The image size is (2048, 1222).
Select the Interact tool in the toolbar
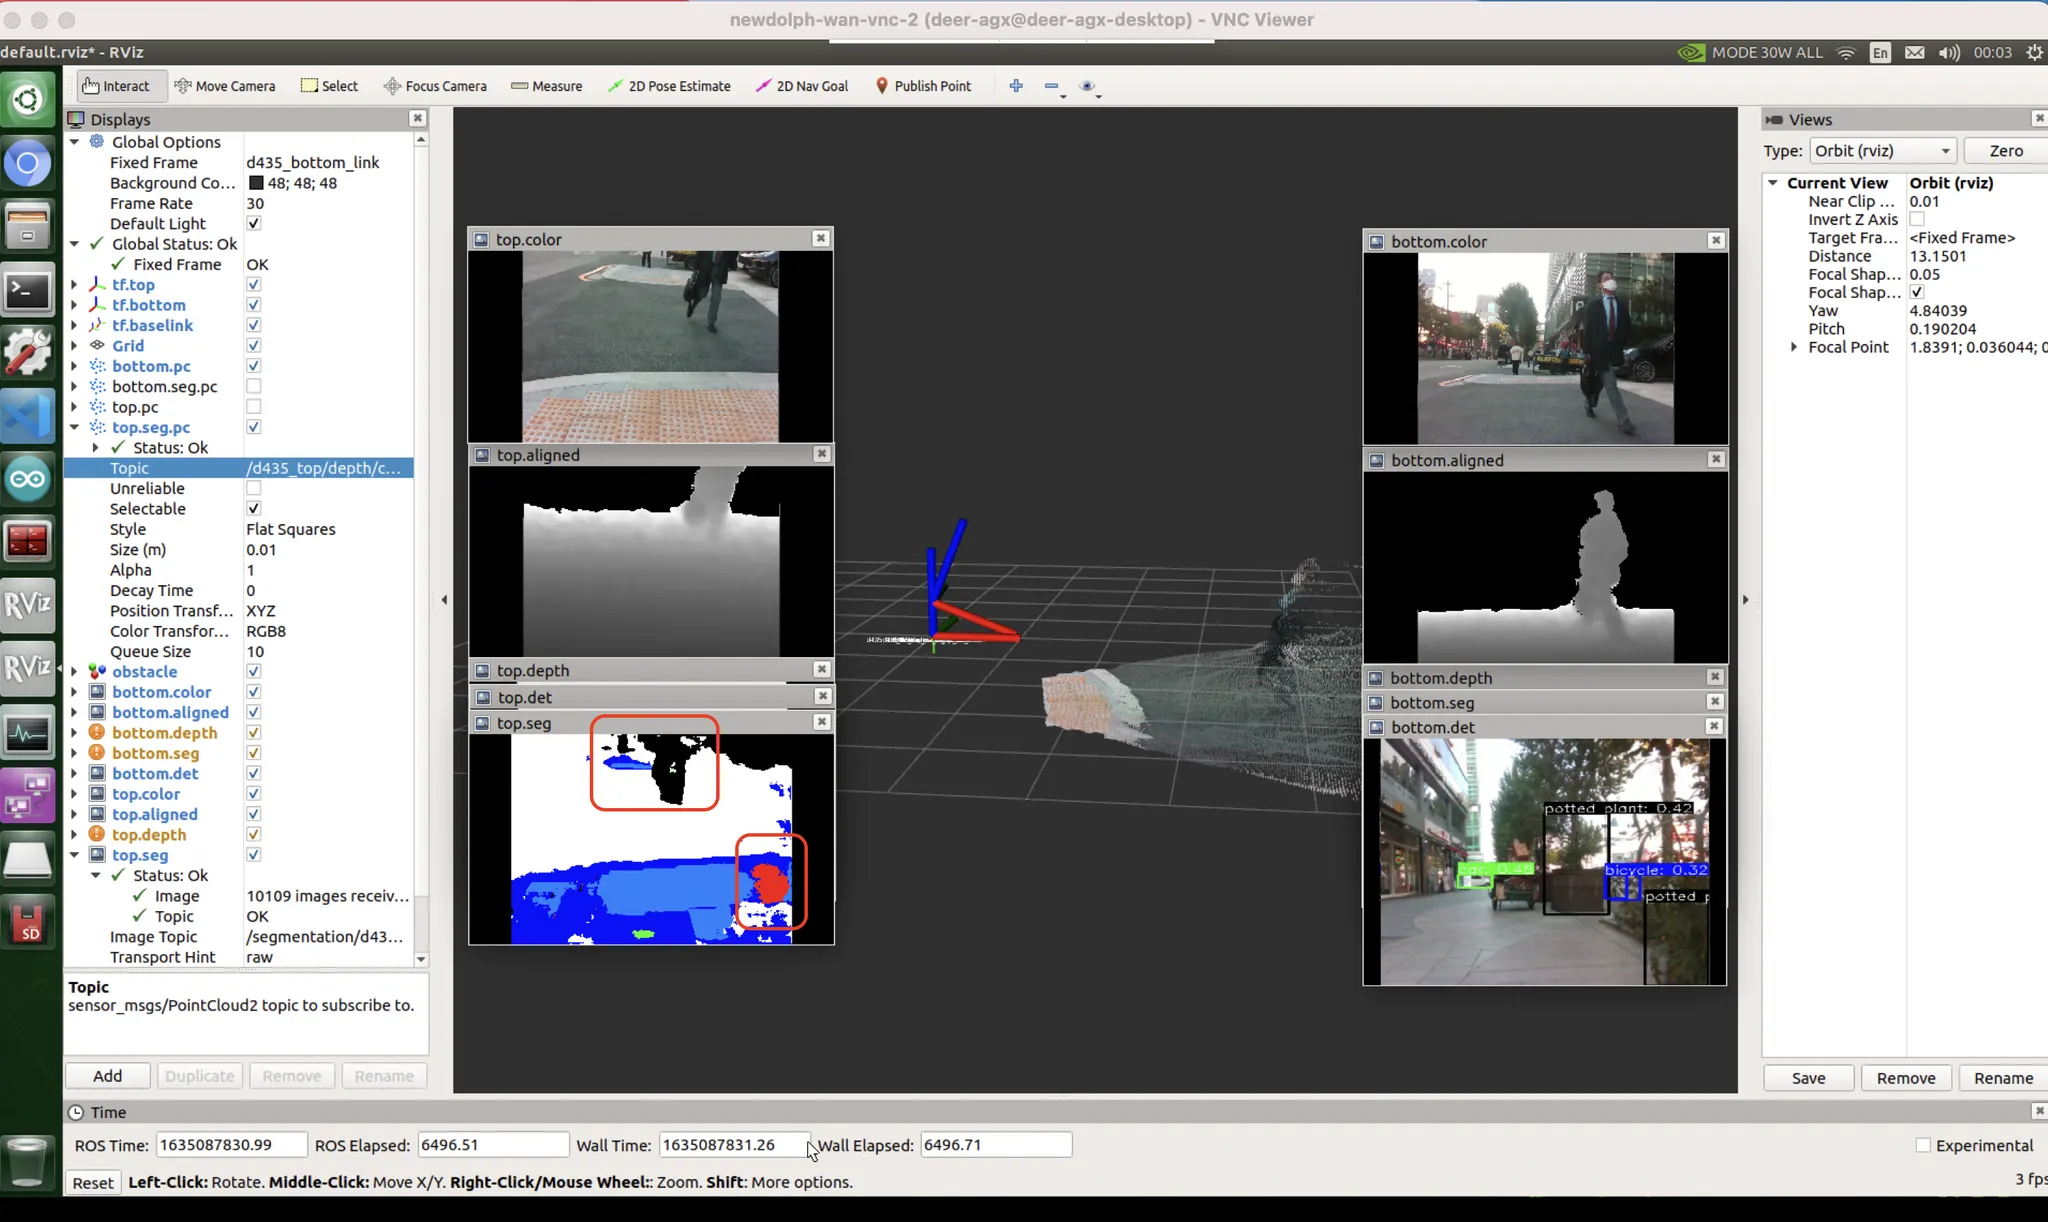(x=116, y=86)
